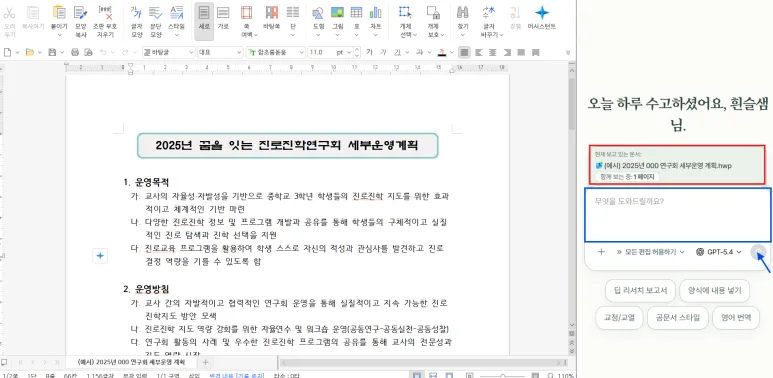Click the 개체 선택 object select icon

coord(405,13)
